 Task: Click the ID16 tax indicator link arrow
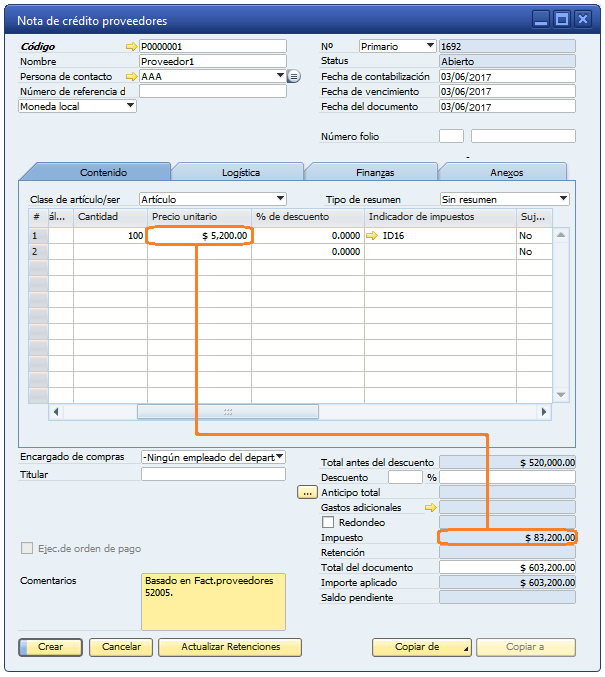point(374,236)
